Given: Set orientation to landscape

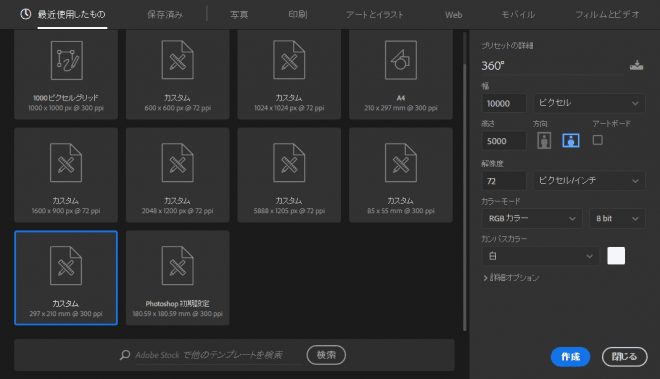Looking at the screenshot, I should click(571, 140).
